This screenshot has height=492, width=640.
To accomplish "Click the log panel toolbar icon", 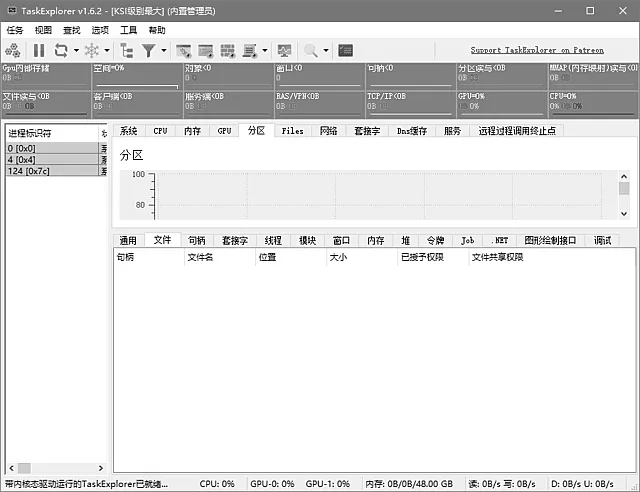I will coord(249,51).
